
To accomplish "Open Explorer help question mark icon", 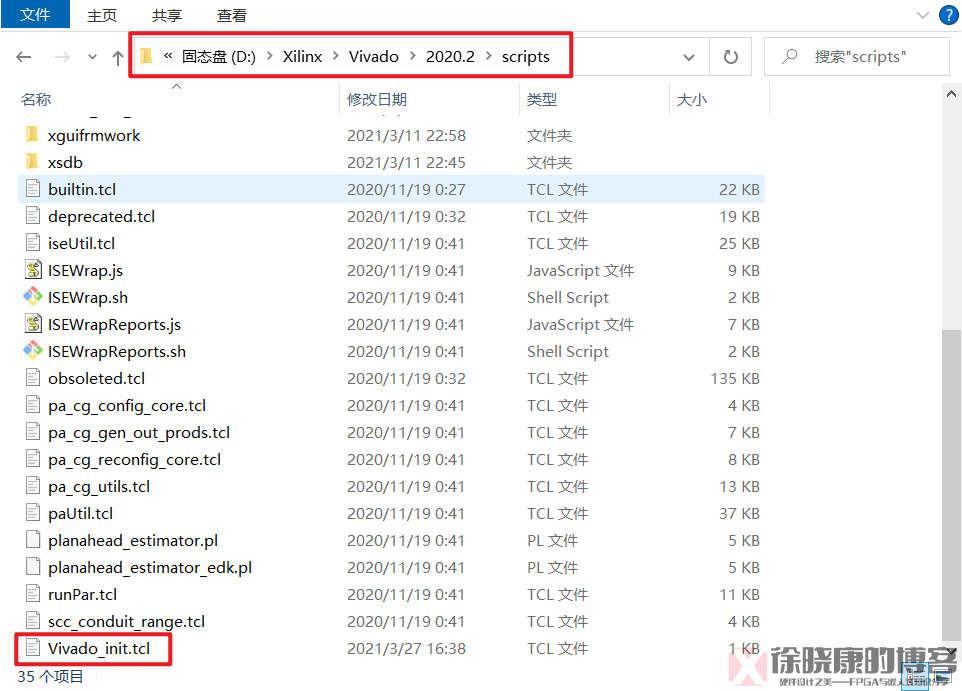I will click(x=949, y=15).
